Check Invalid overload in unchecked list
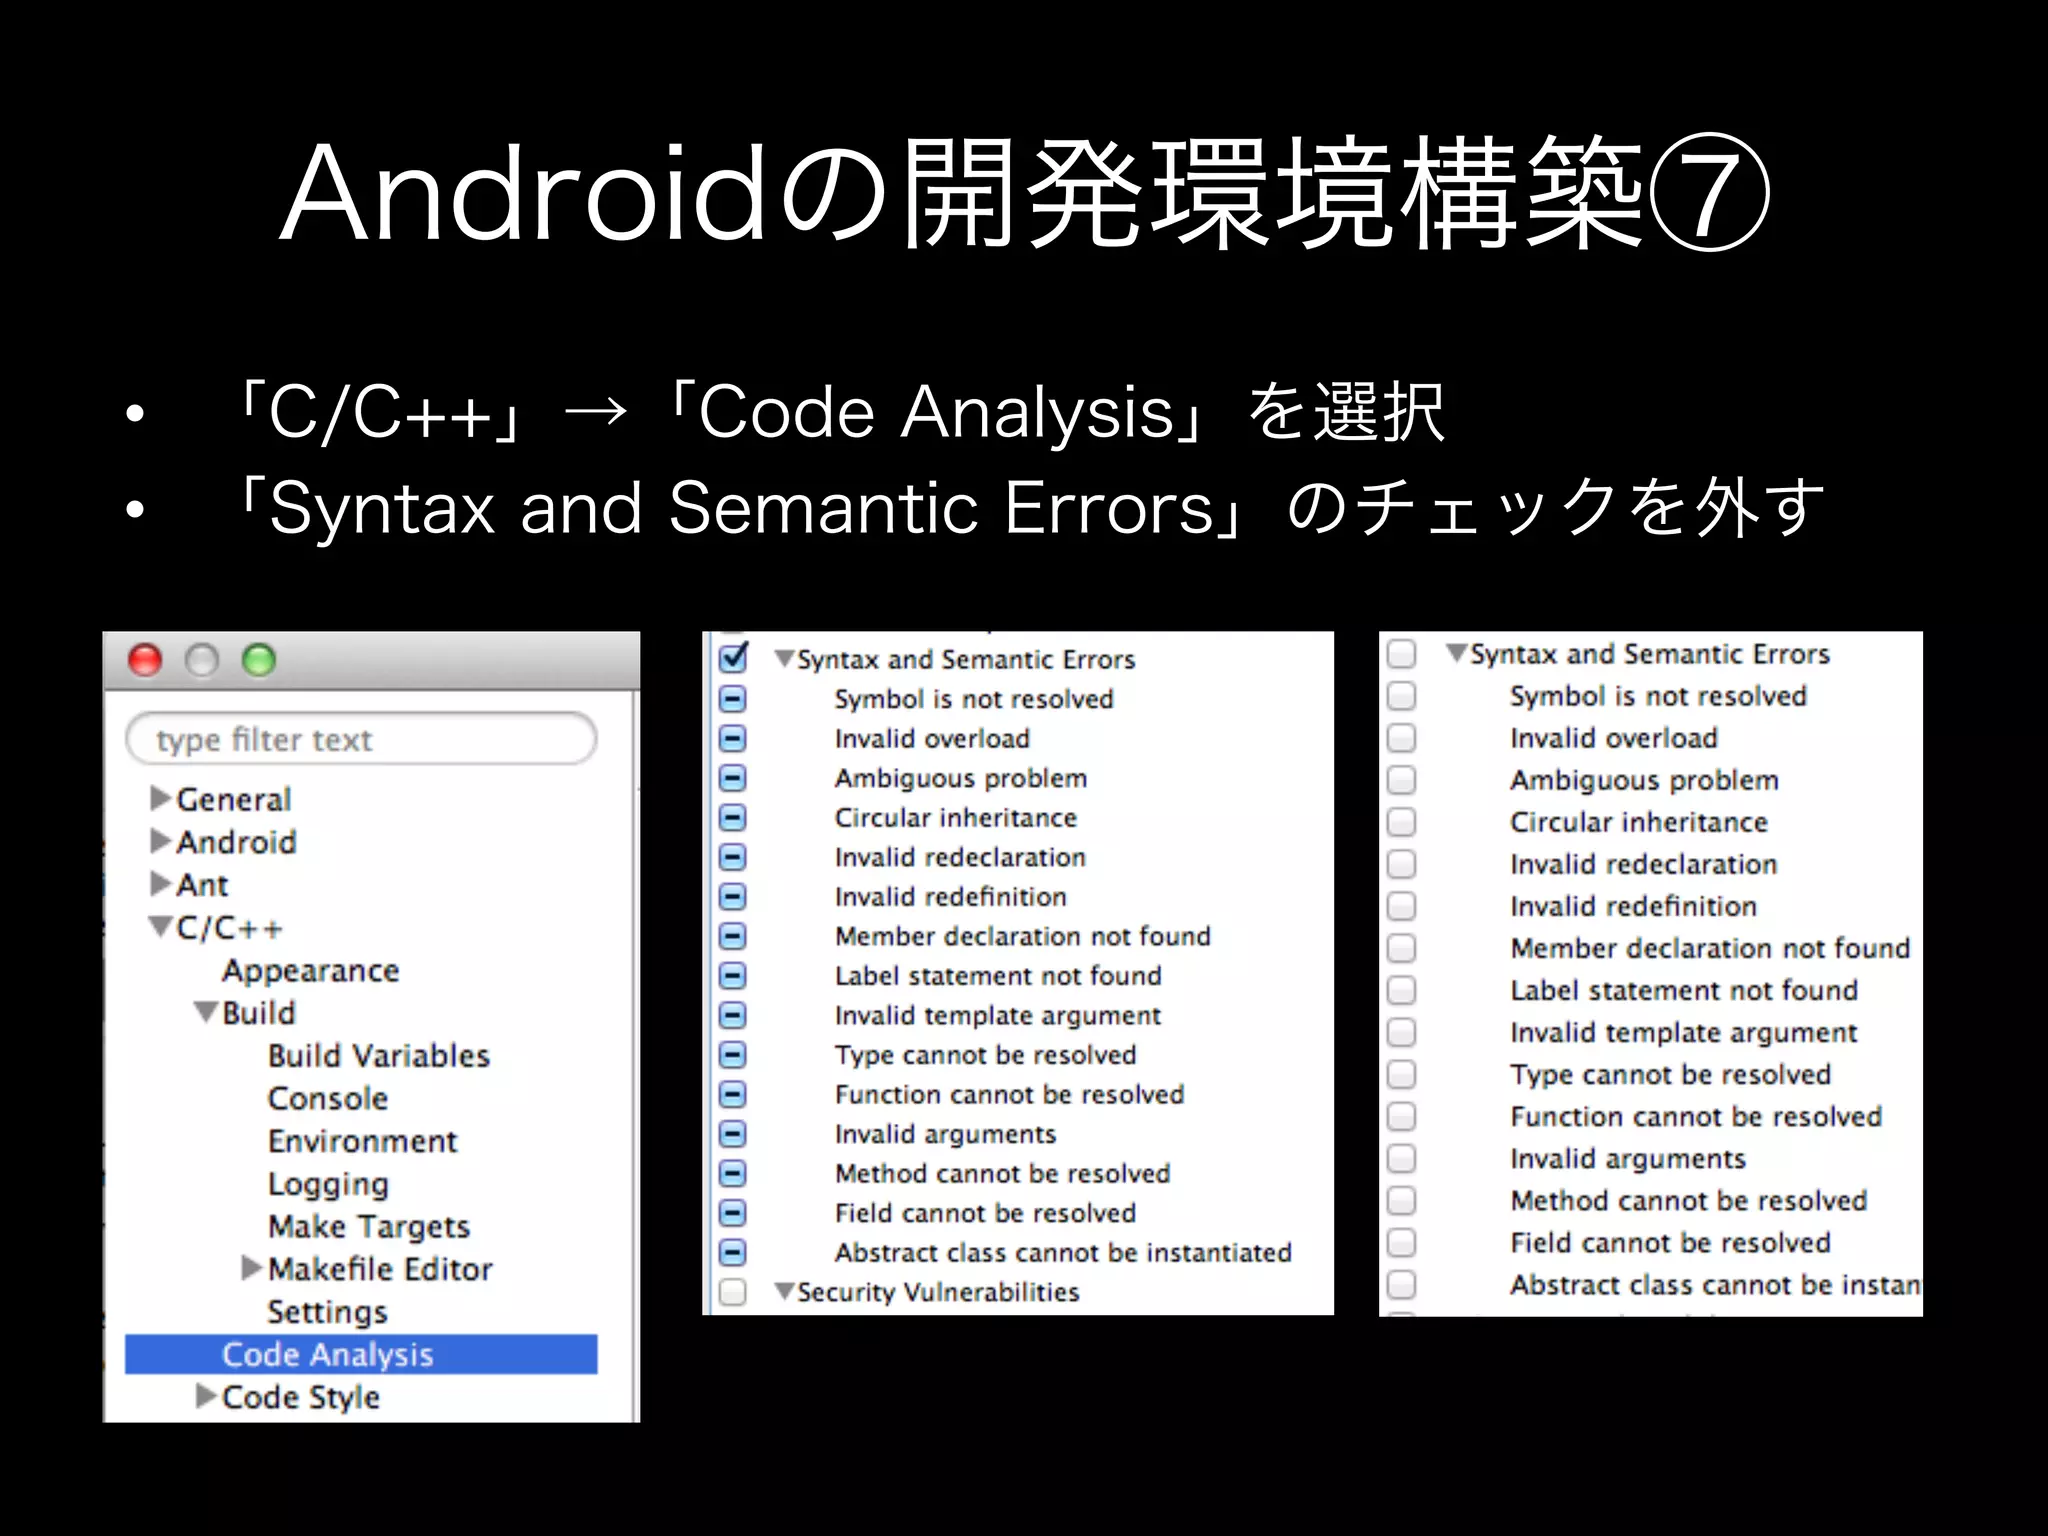 pos(1401,738)
